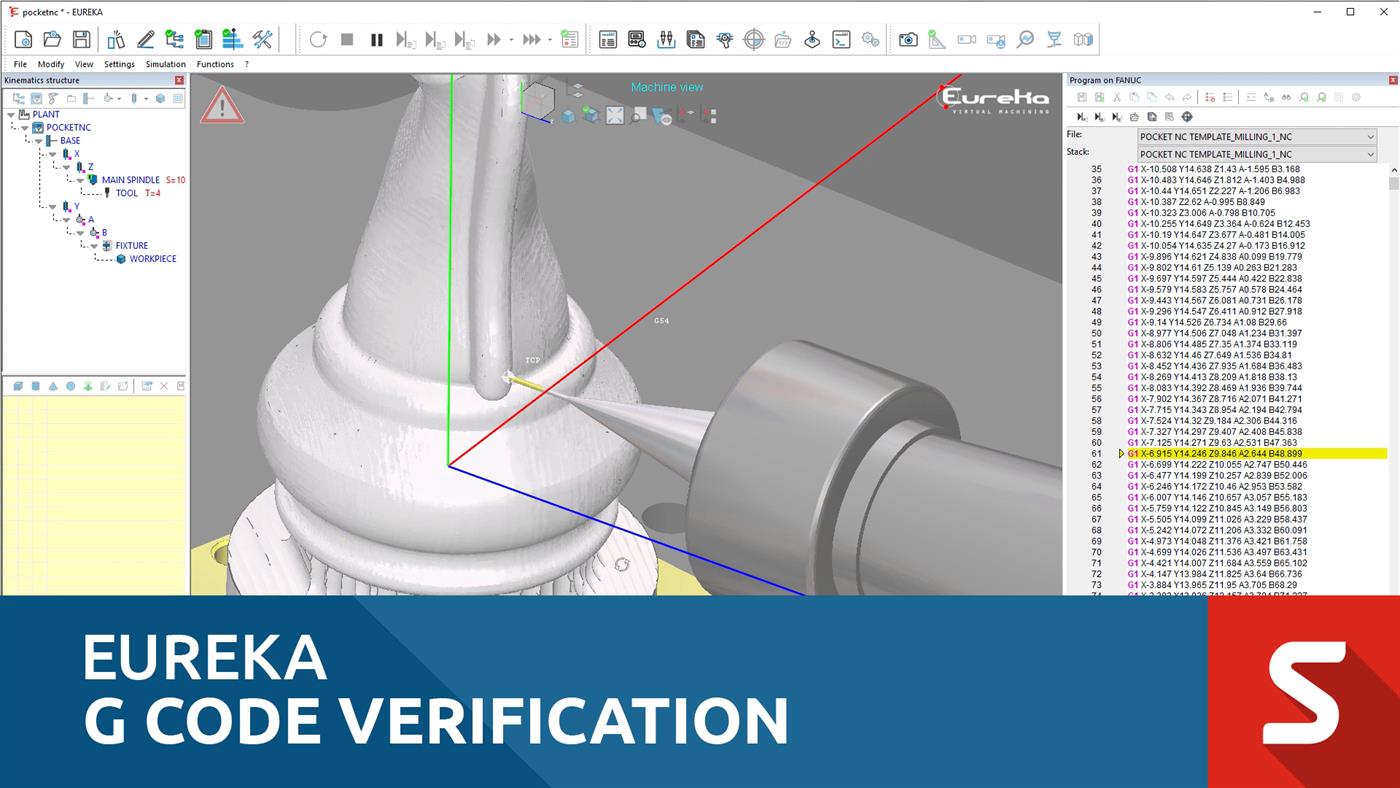Image resolution: width=1400 pixels, height=788 pixels.
Task: Open the tools/settings wrench icon on the toolbar
Action: click(263, 39)
